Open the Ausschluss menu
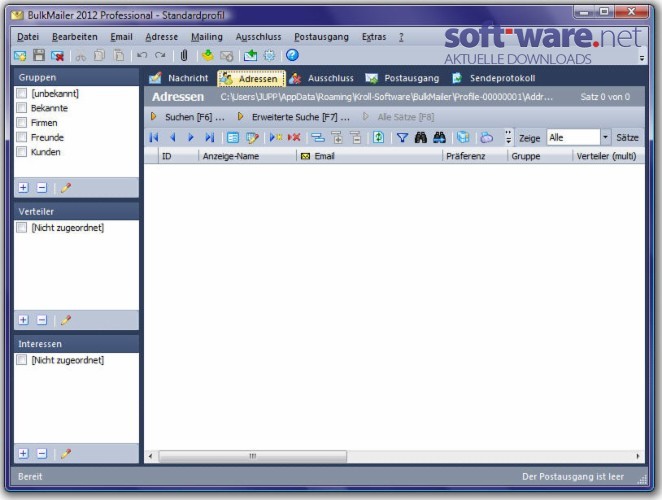 [258, 37]
